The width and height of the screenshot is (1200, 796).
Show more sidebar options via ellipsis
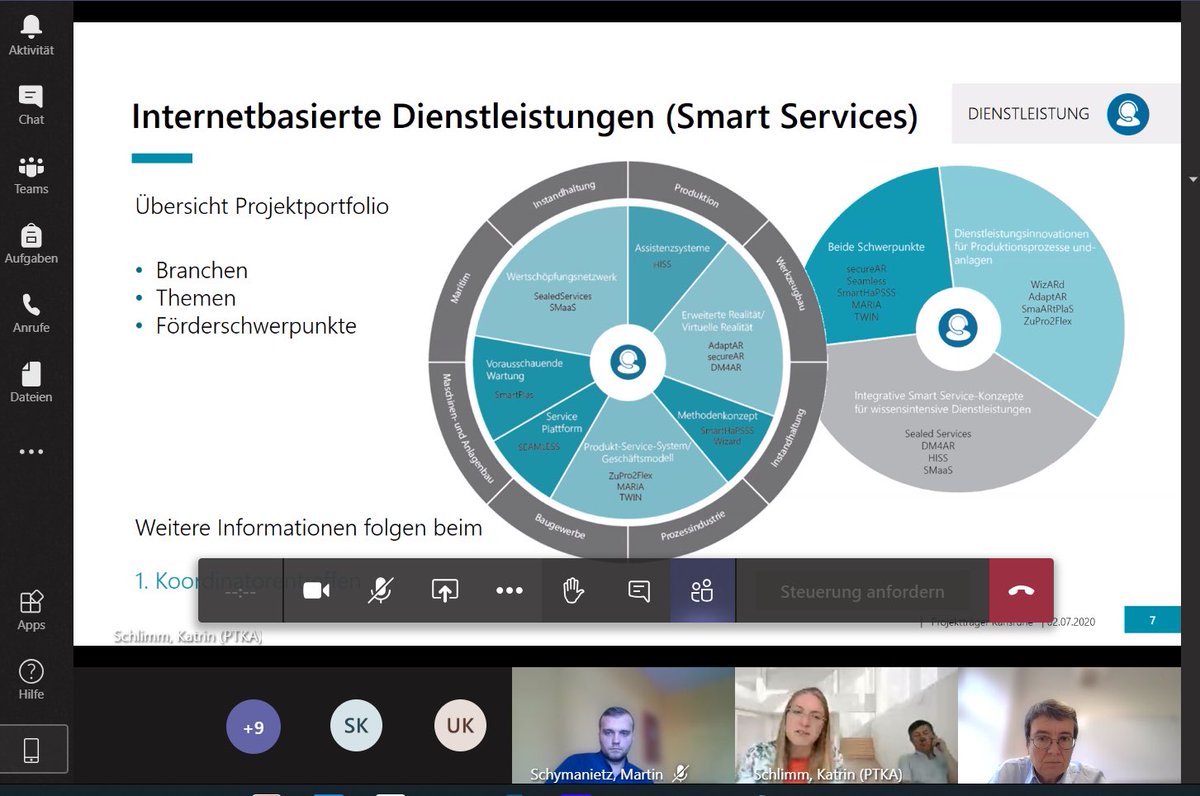[30, 451]
